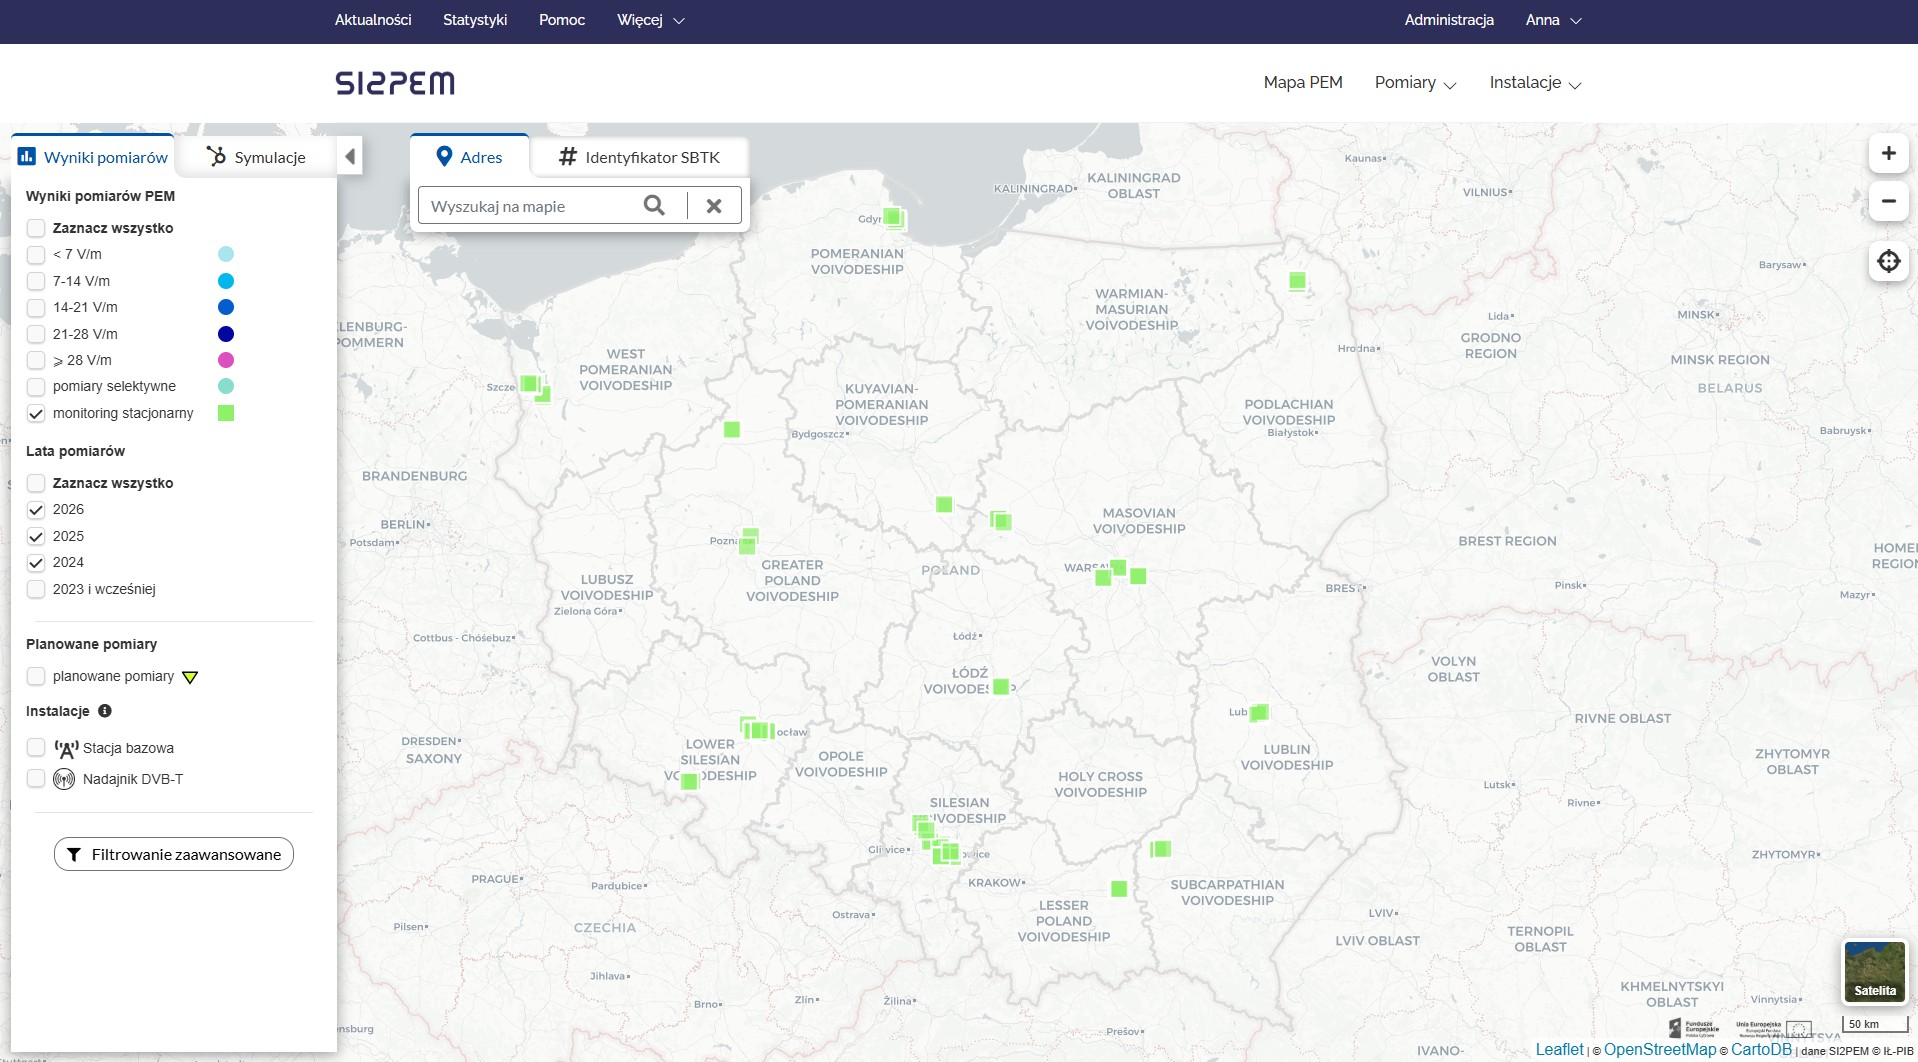Click the green monitoring stacjonarny swatch

tap(226, 413)
